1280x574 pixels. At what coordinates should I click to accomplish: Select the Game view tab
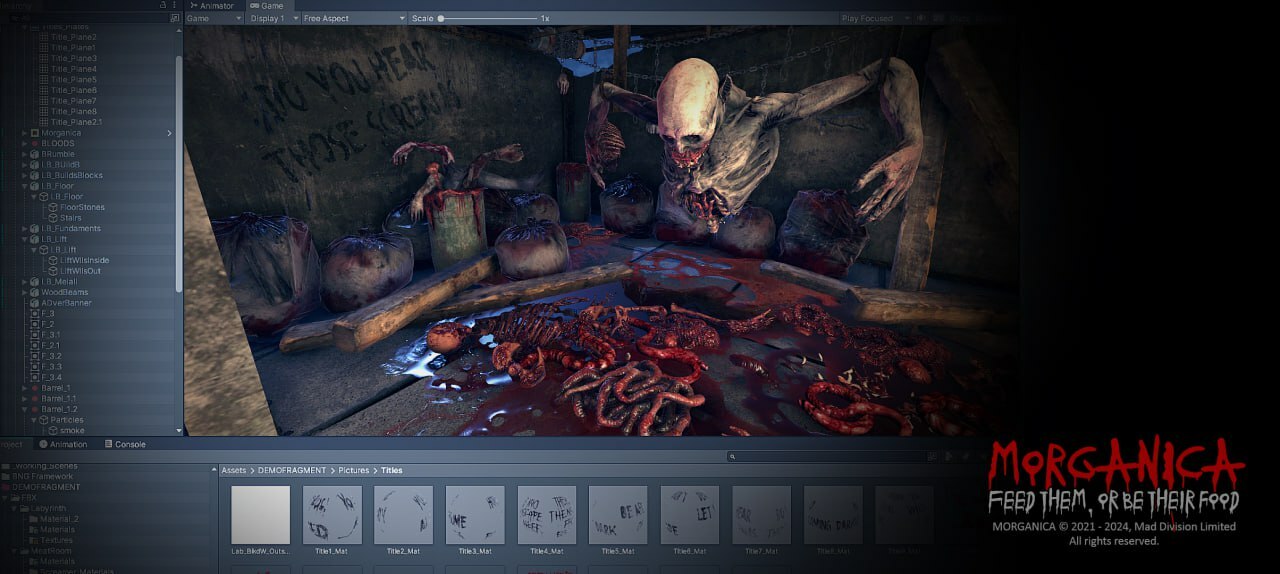[267, 5]
